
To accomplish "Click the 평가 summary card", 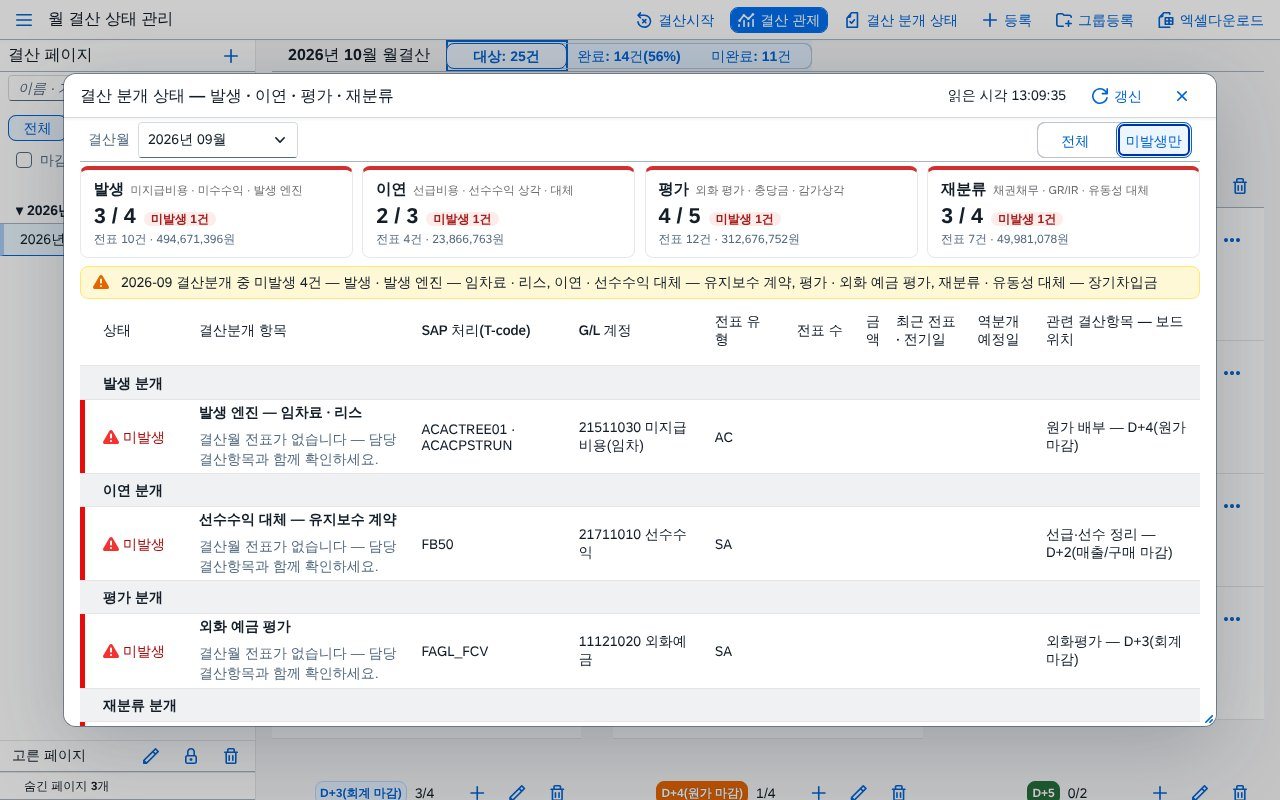I will pyautogui.click(x=781, y=212).
